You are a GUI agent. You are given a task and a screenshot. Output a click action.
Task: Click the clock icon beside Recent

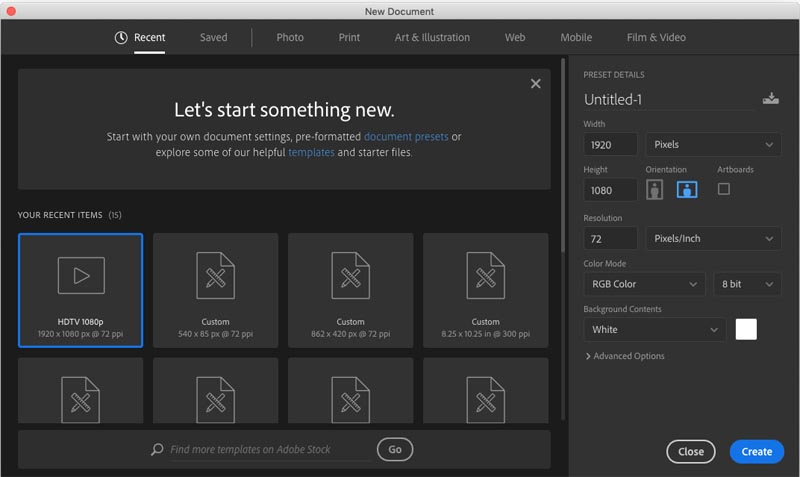121,37
